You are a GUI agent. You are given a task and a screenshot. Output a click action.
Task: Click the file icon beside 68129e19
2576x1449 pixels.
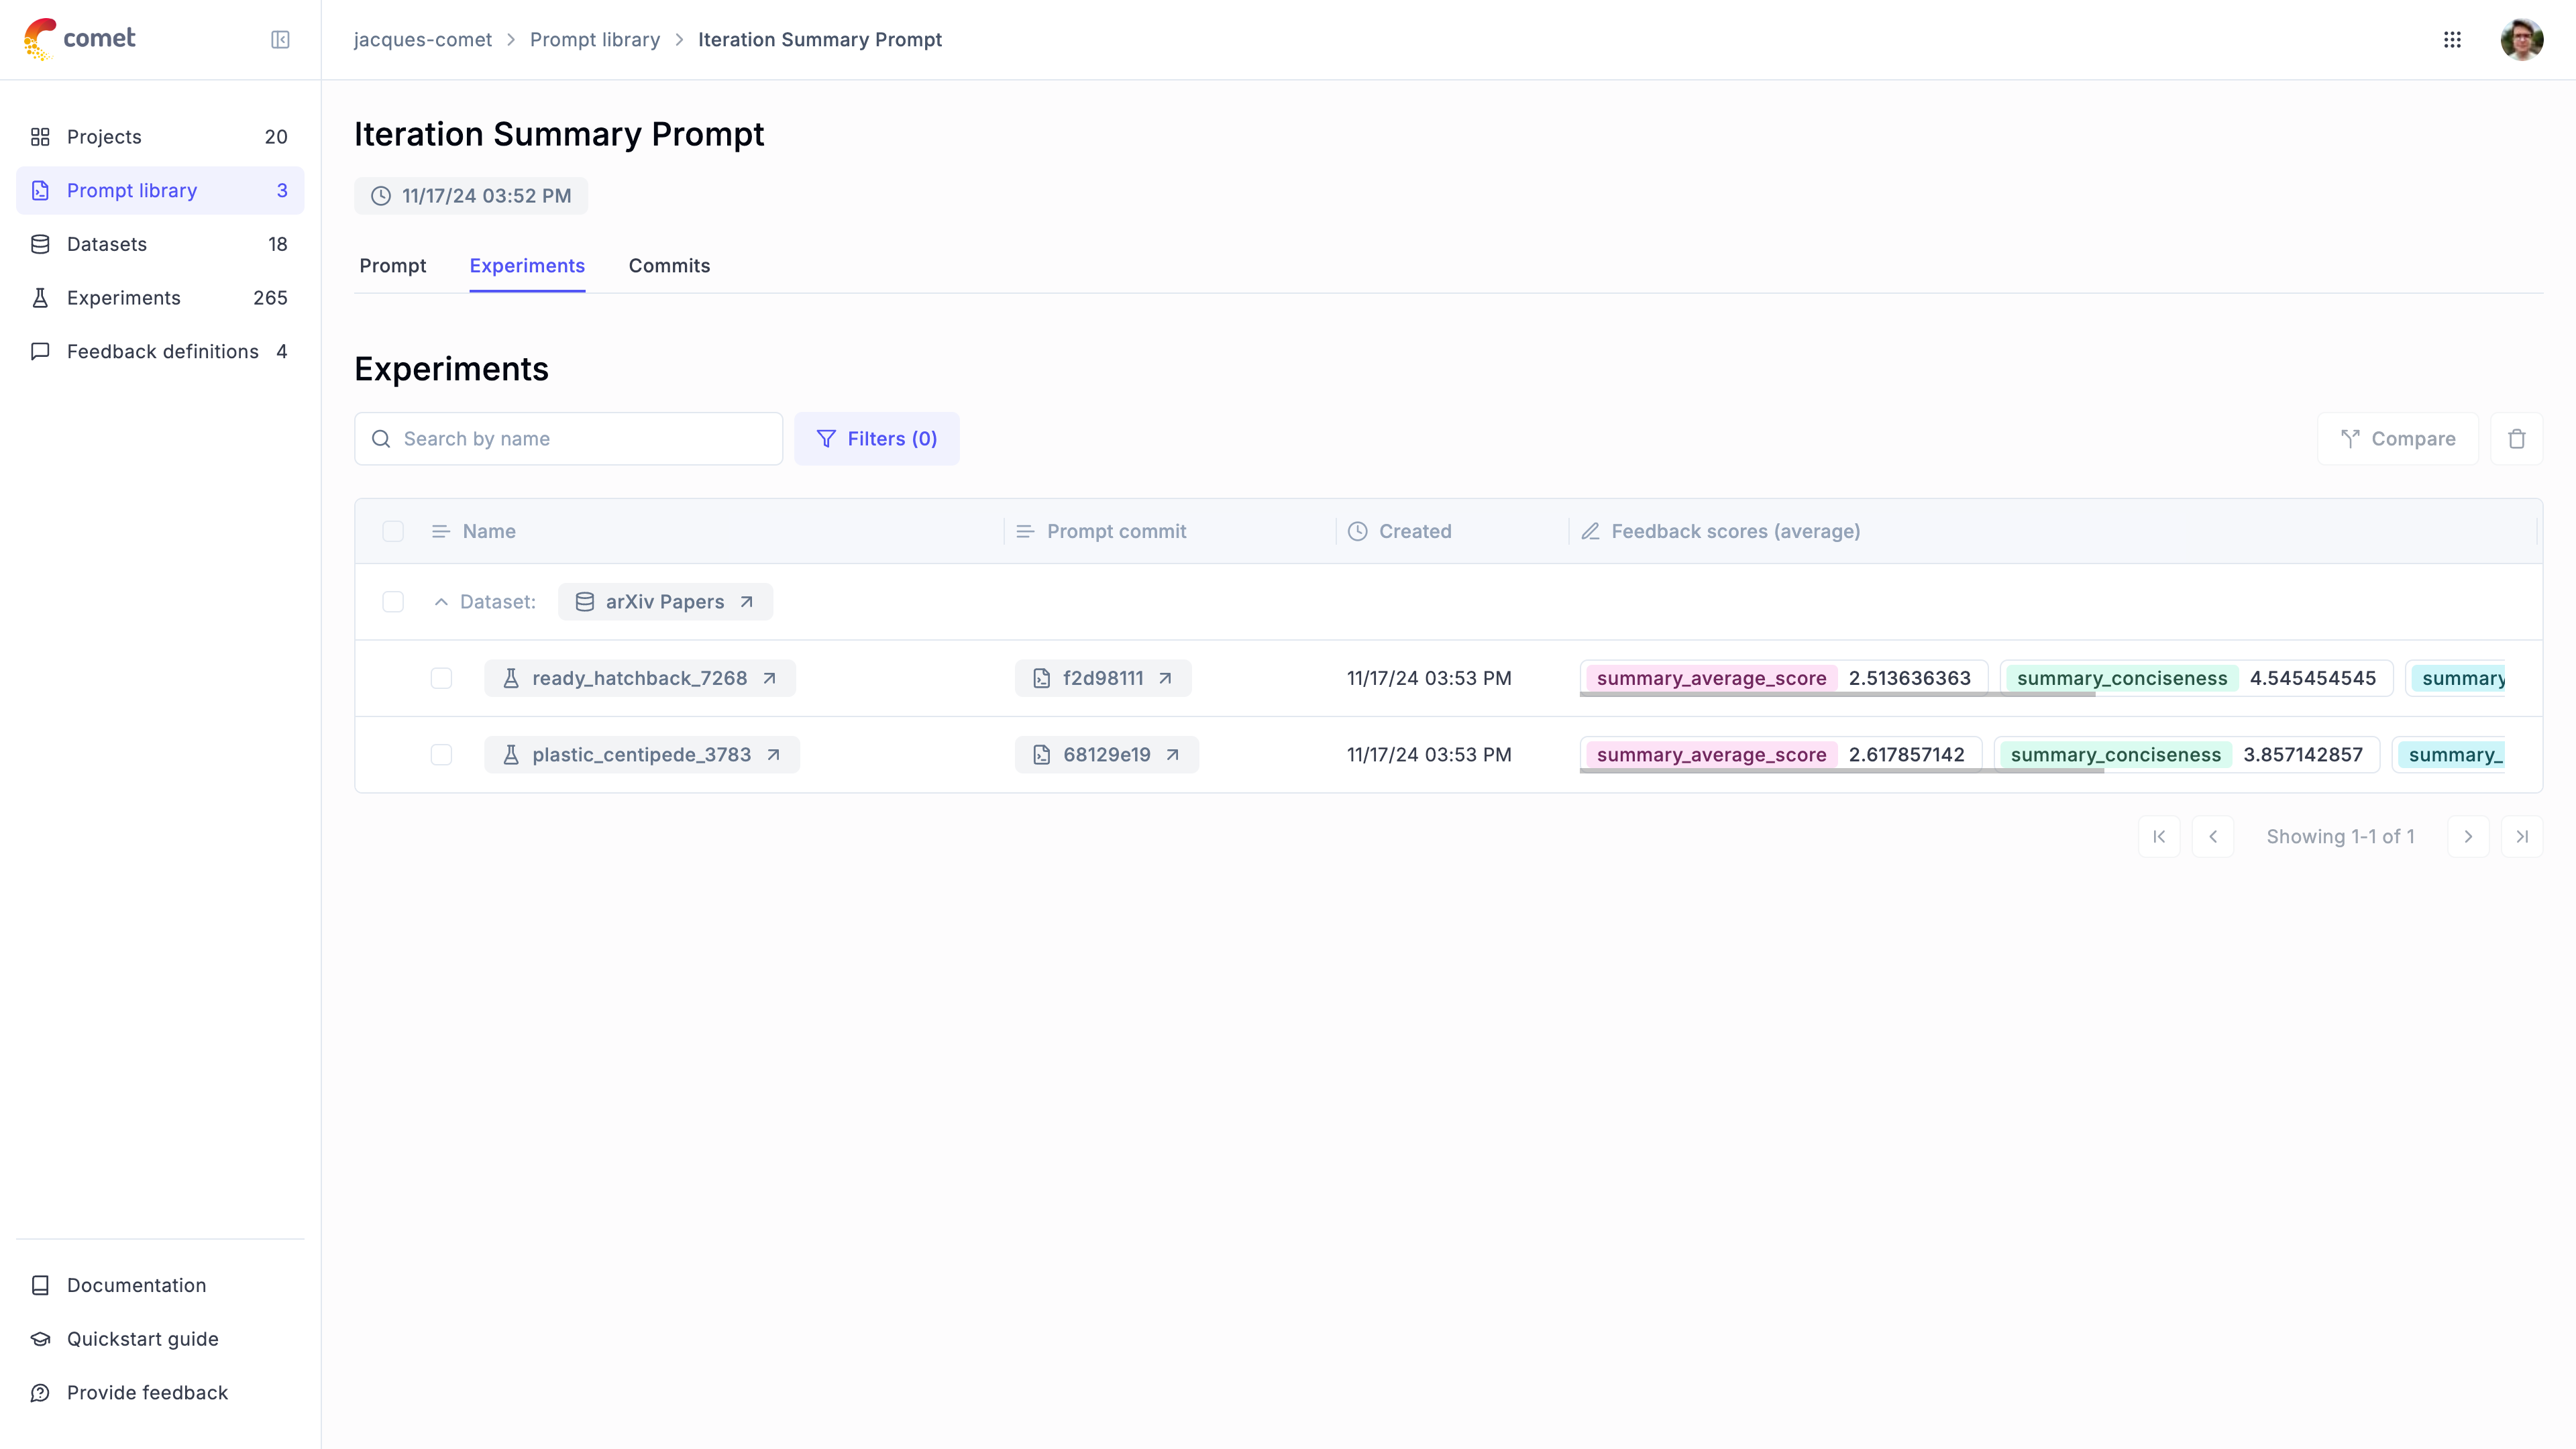pos(1041,755)
